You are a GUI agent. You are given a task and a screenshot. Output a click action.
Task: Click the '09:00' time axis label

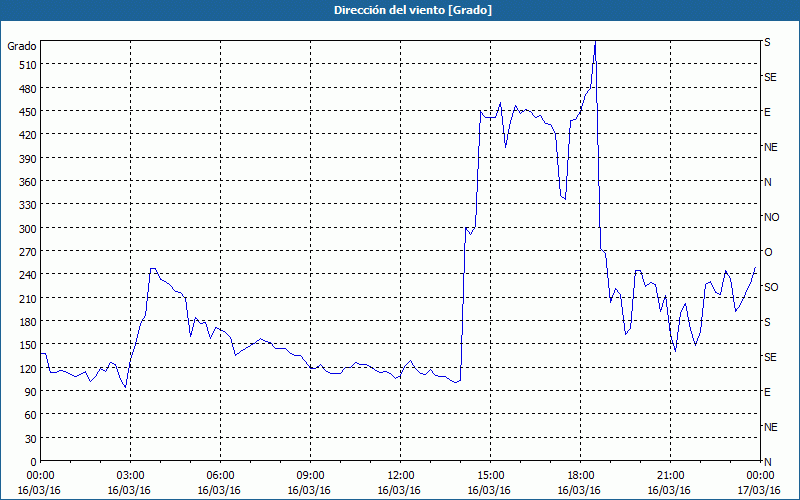click(310, 476)
